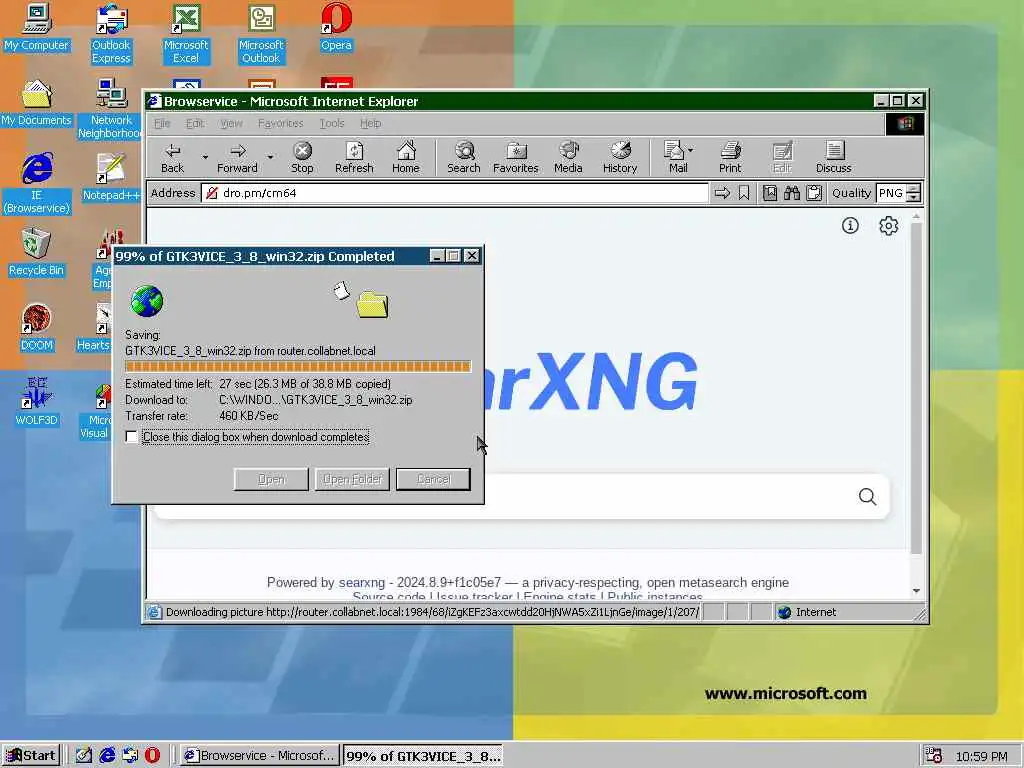This screenshot has height=768, width=1024.
Task: Switch to Browservice taskbar button
Action: 260,756
